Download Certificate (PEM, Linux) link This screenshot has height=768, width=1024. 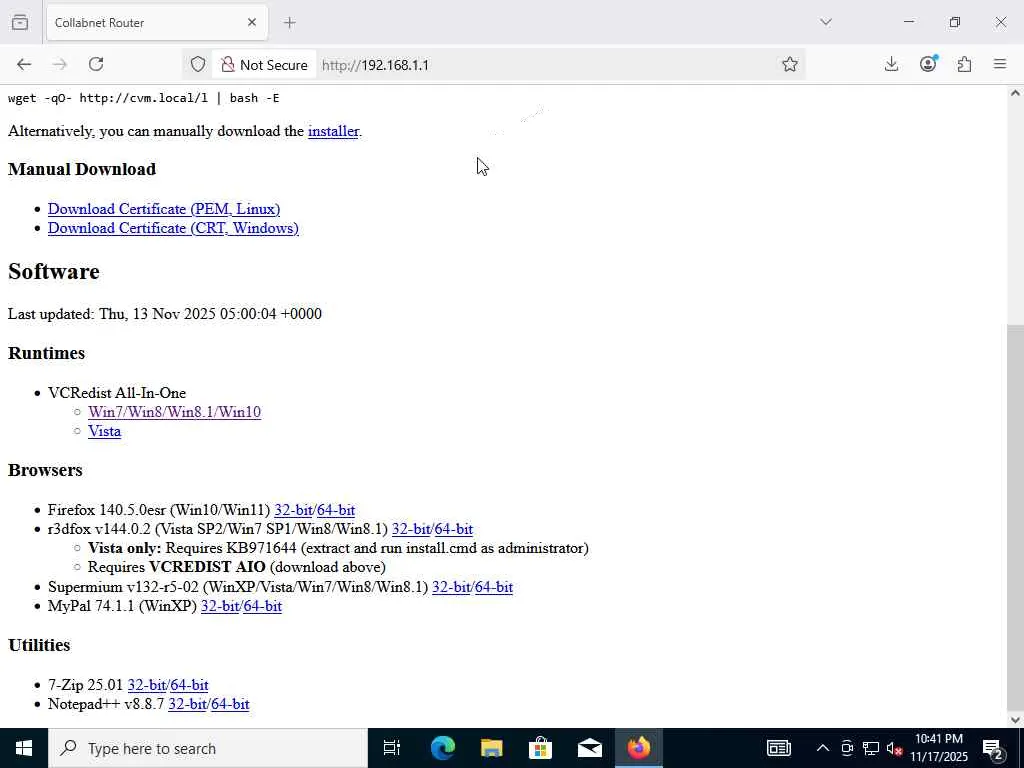click(x=164, y=209)
